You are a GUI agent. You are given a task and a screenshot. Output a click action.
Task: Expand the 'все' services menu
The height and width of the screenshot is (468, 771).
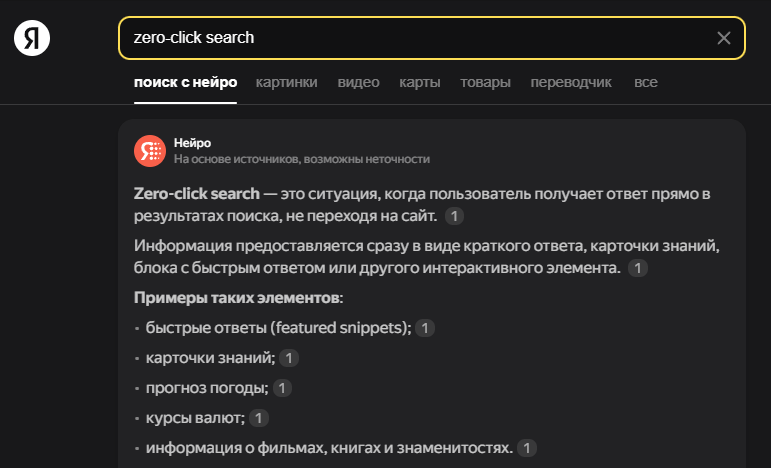[x=646, y=82]
